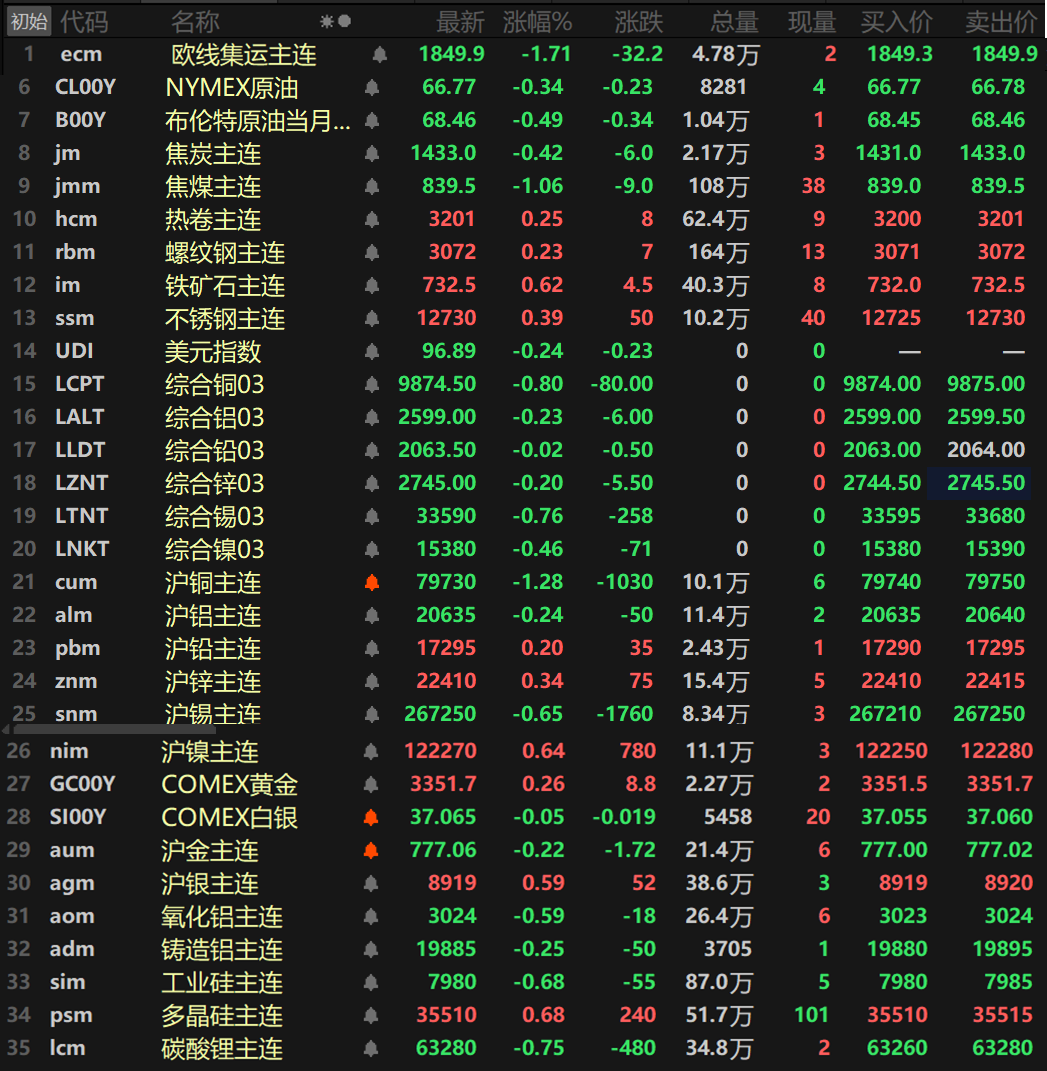1047x1071 pixels.
Task: Sort by 现量 column header
Action: 812,23
